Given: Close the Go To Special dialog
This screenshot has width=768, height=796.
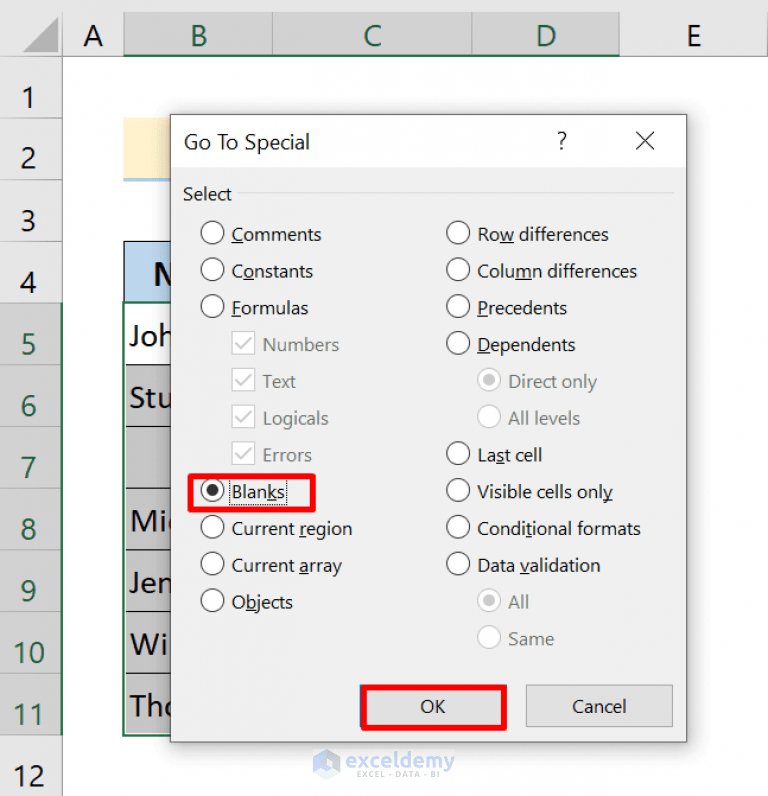Looking at the screenshot, I should point(645,141).
